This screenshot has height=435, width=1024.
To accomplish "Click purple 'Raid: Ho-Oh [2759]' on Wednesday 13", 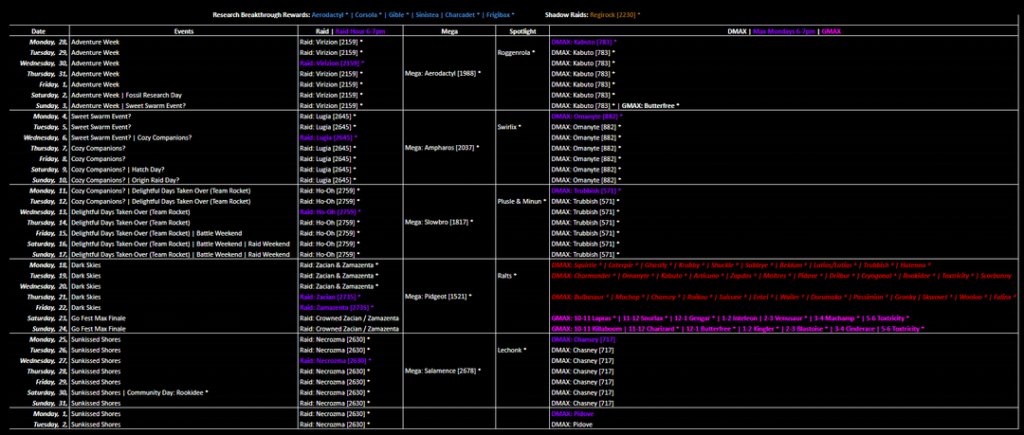I will click(x=330, y=212).
